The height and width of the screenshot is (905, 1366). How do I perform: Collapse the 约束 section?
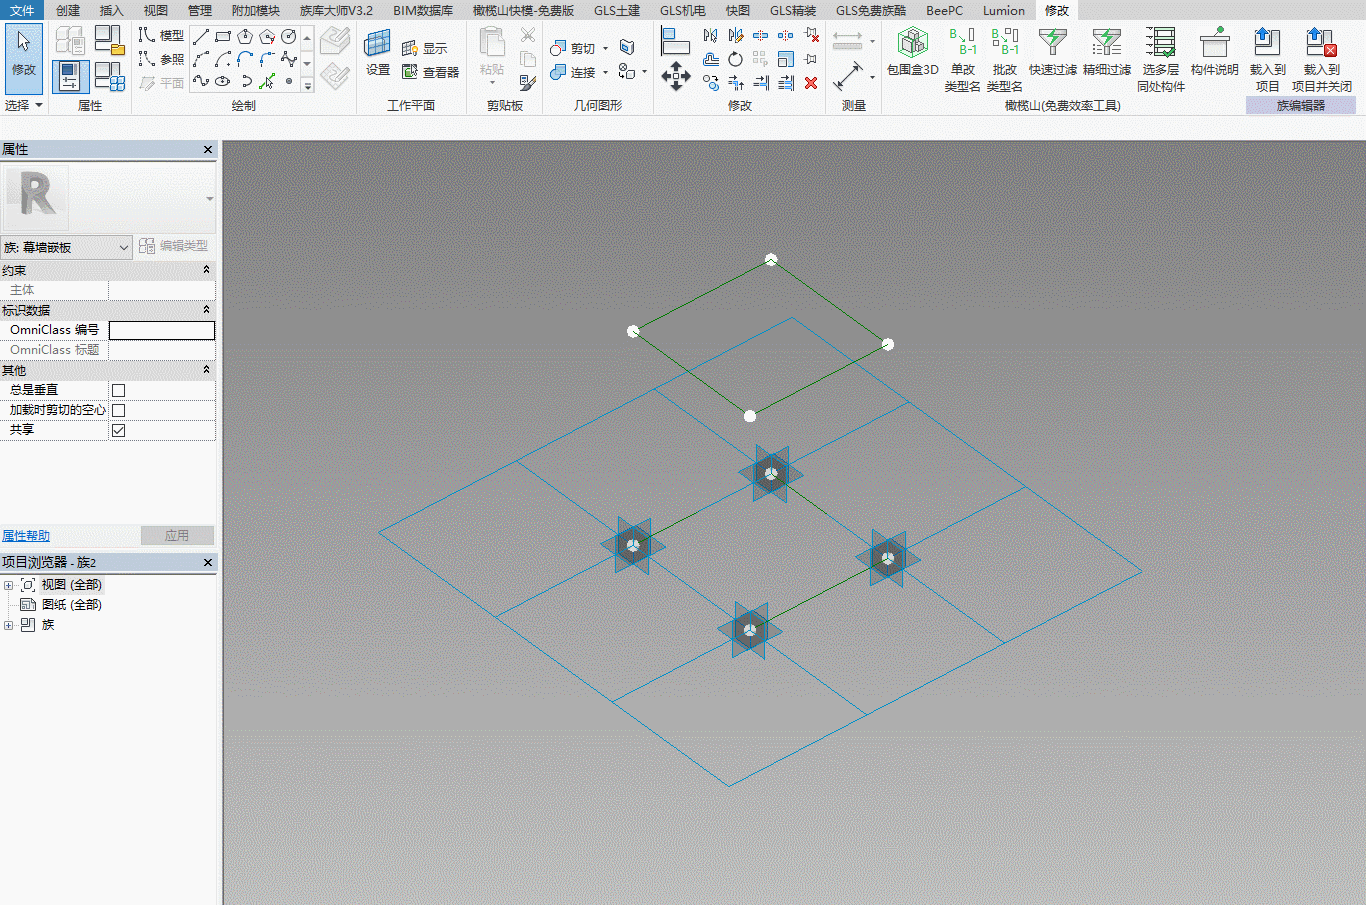[x=207, y=270]
